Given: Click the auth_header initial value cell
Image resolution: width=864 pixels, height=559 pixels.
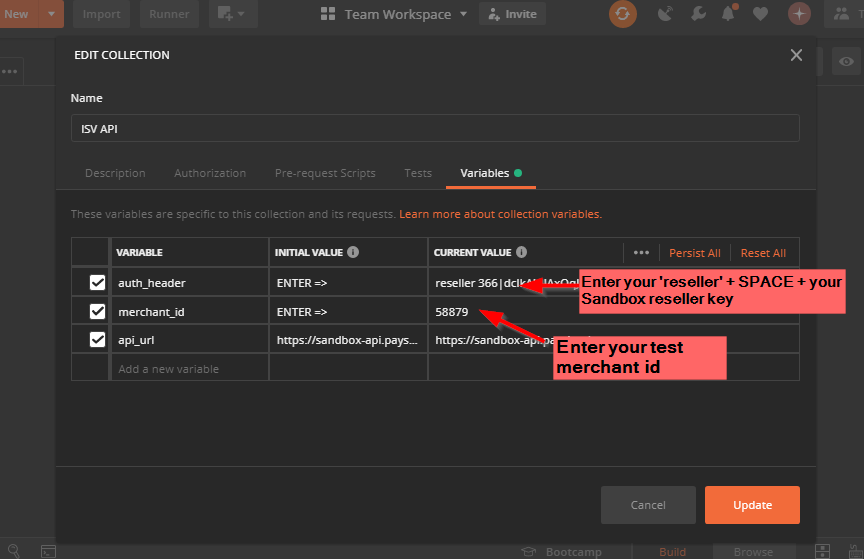Looking at the screenshot, I should pos(348,282).
